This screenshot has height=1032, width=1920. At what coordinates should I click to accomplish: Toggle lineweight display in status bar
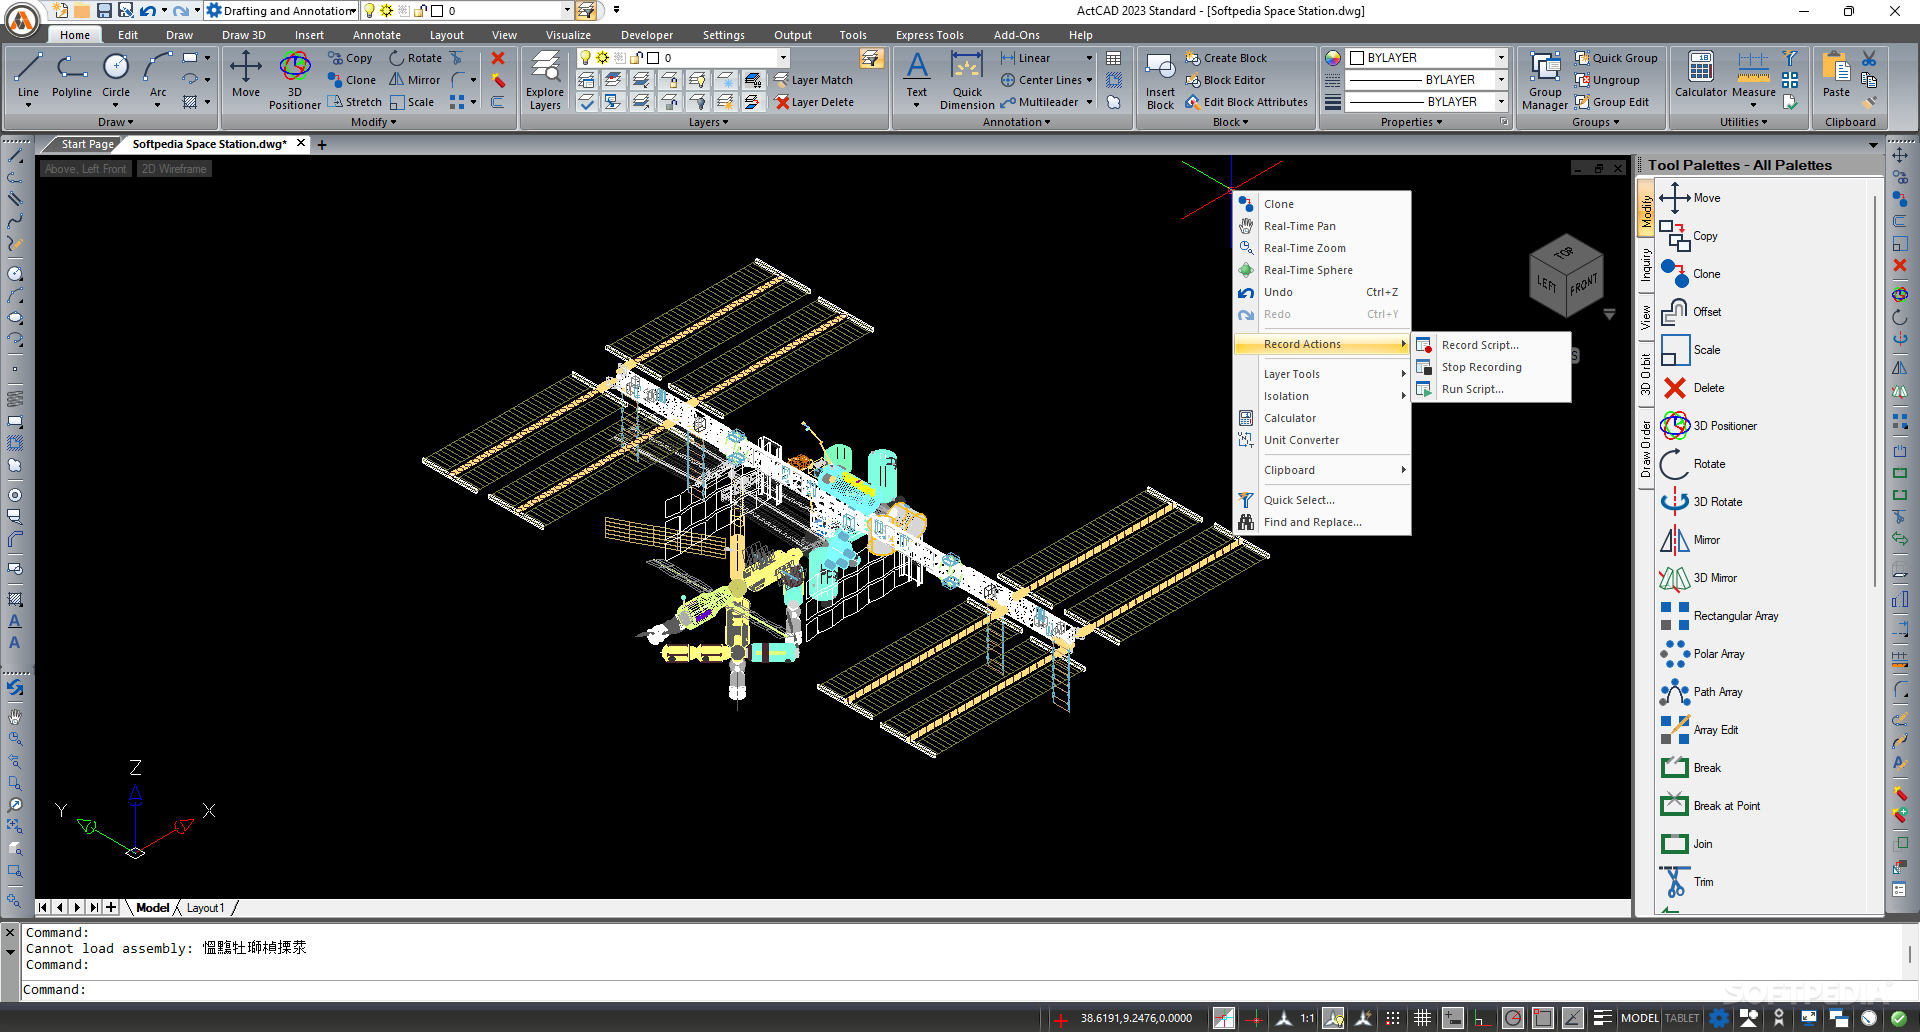point(1602,1018)
